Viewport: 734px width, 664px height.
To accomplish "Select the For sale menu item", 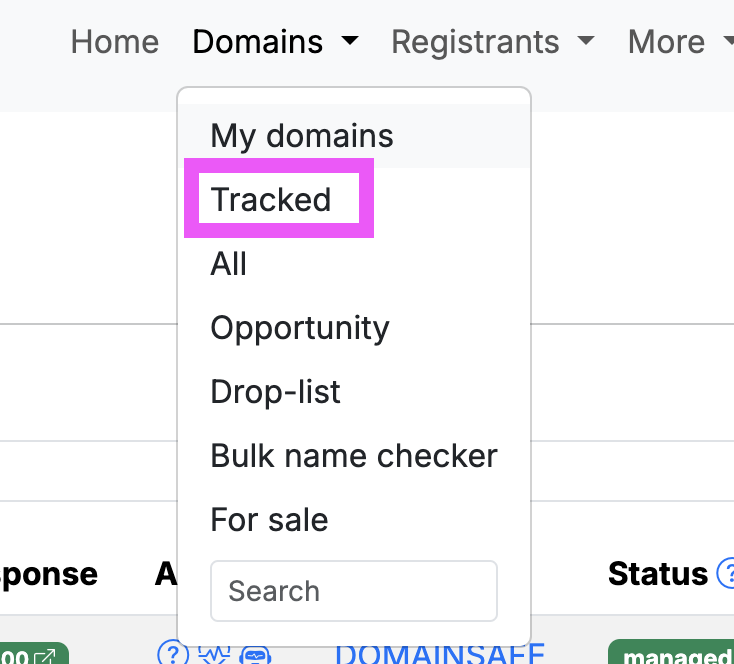I will pyautogui.click(x=269, y=520).
